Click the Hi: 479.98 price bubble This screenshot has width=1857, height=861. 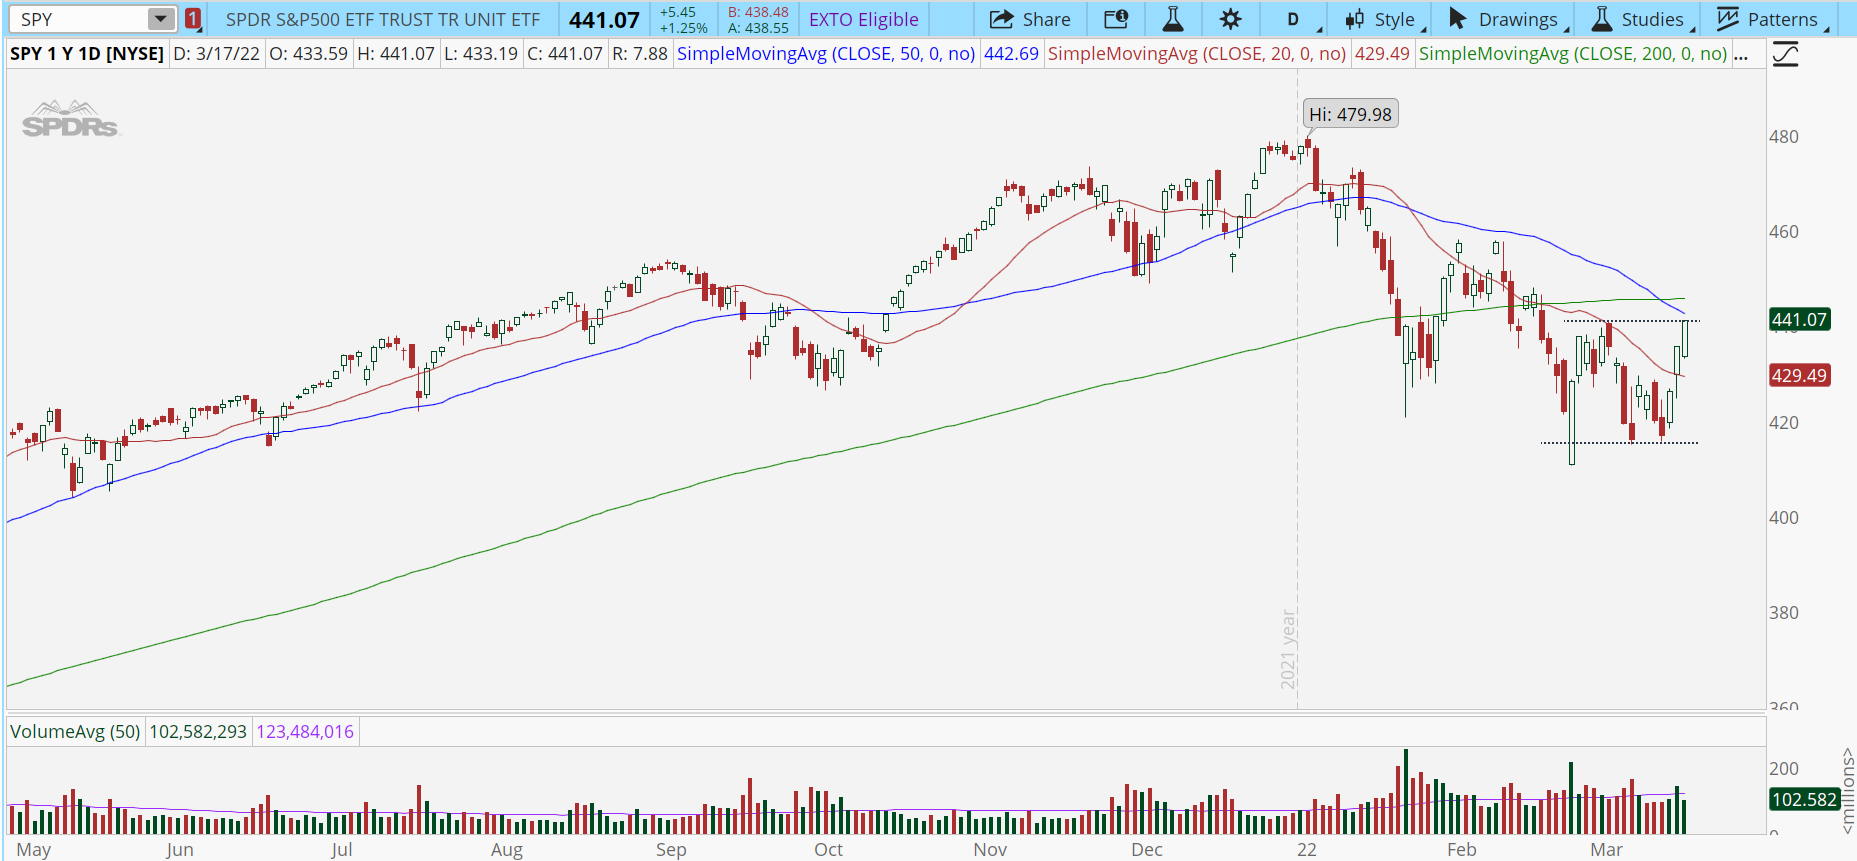click(1350, 114)
